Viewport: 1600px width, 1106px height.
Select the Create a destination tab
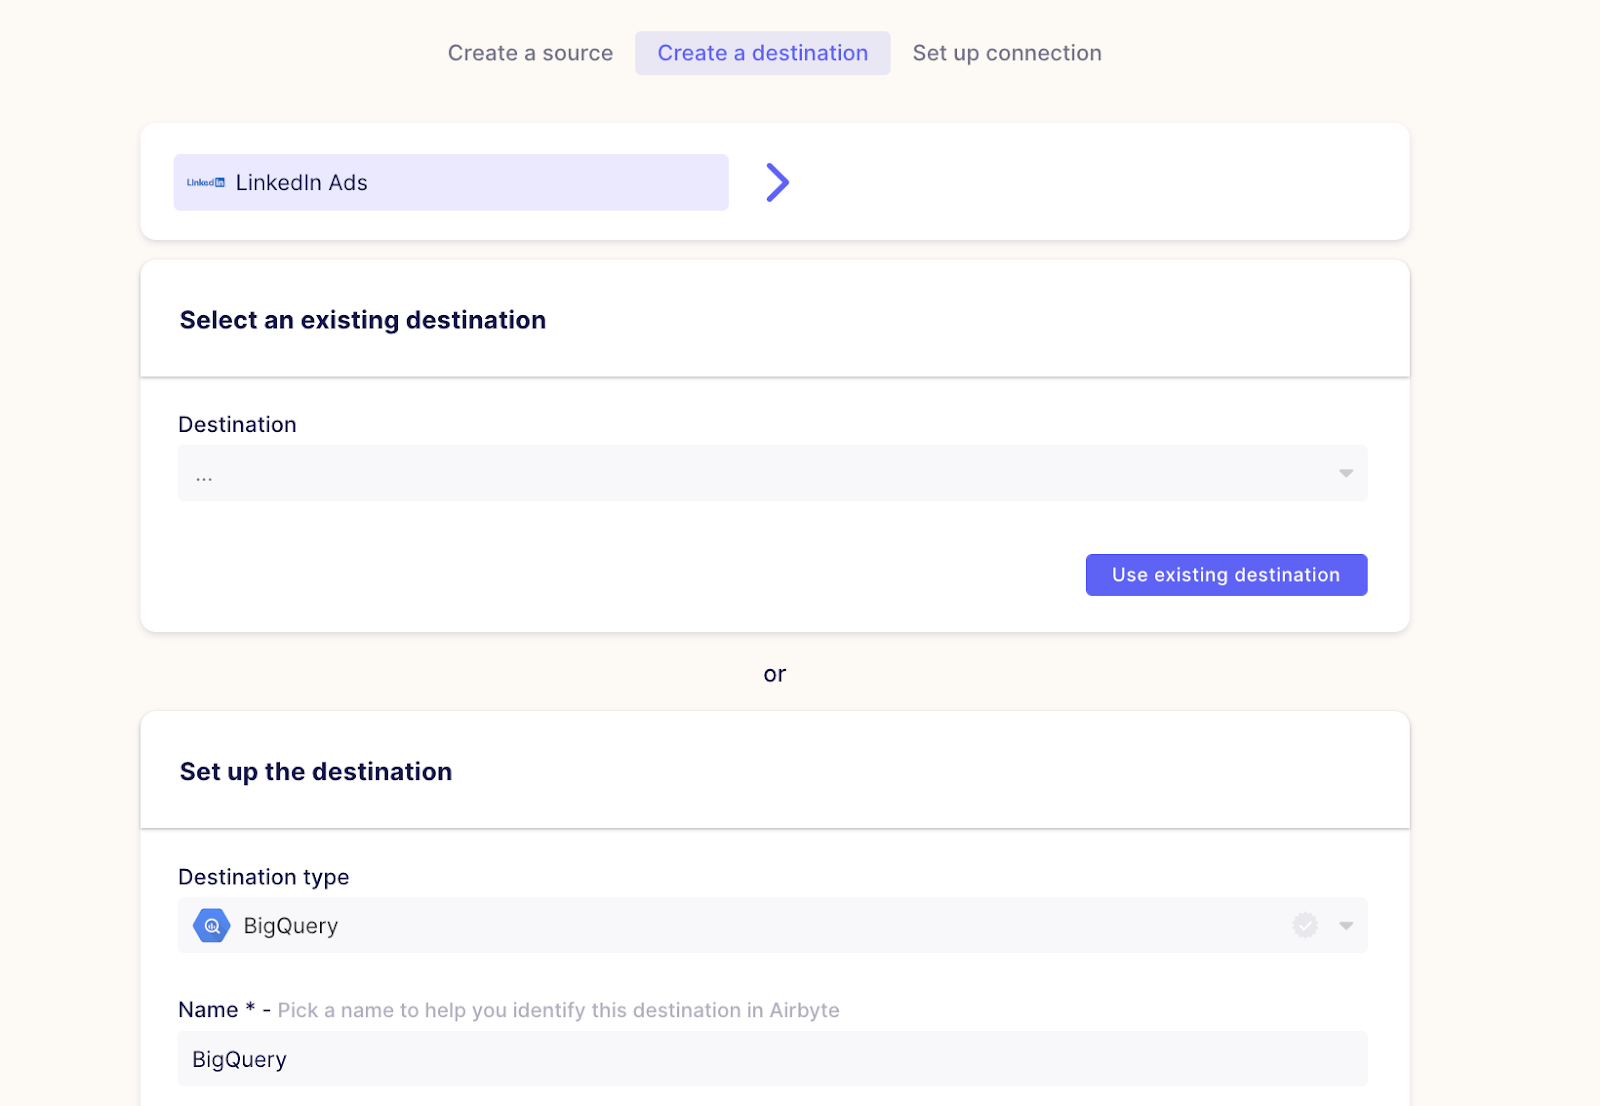point(762,53)
